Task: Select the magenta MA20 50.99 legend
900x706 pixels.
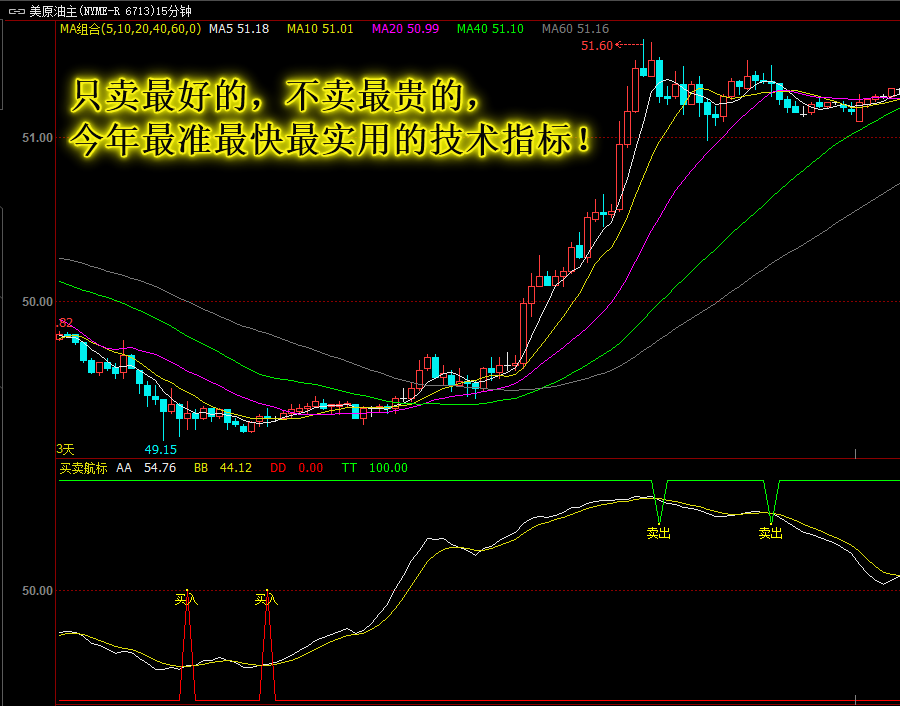Action: pyautogui.click(x=405, y=30)
